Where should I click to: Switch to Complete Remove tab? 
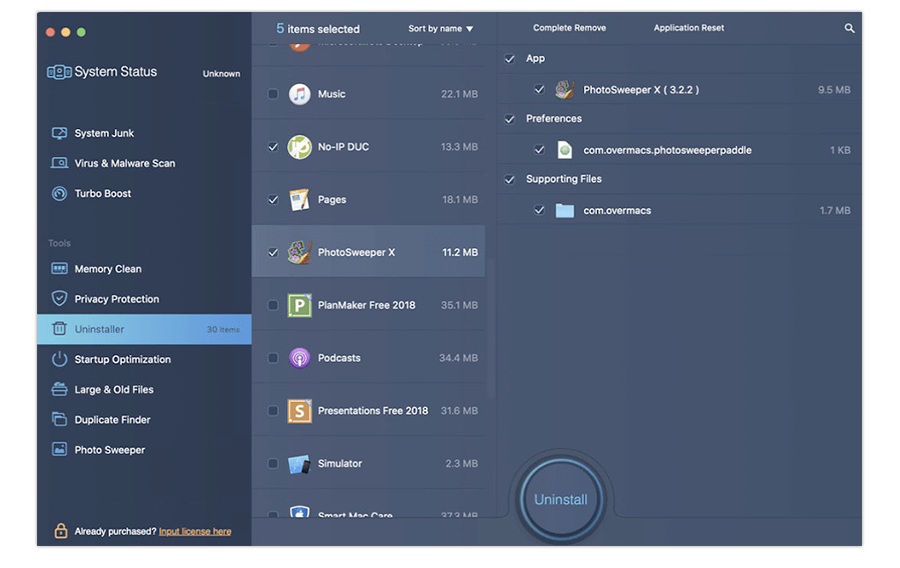pyautogui.click(x=569, y=28)
